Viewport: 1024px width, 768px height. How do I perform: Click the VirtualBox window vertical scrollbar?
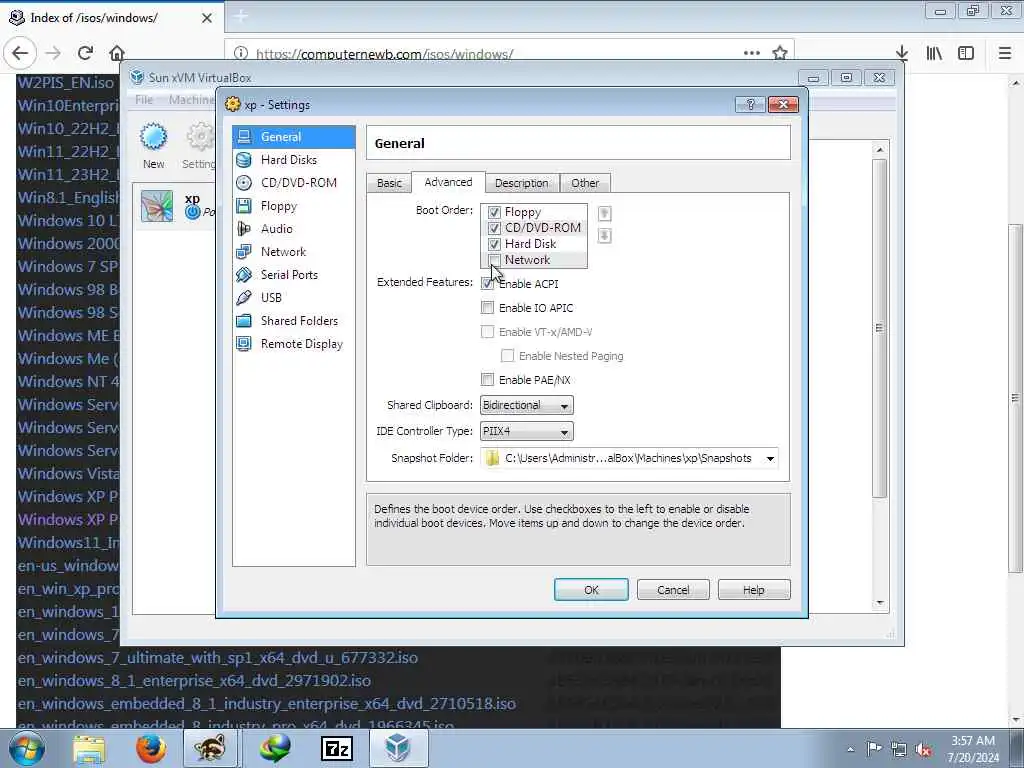[x=880, y=327]
